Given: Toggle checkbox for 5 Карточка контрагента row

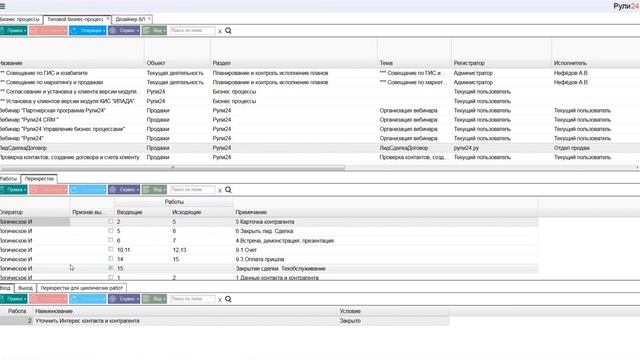Looking at the screenshot, I should tap(111, 221).
